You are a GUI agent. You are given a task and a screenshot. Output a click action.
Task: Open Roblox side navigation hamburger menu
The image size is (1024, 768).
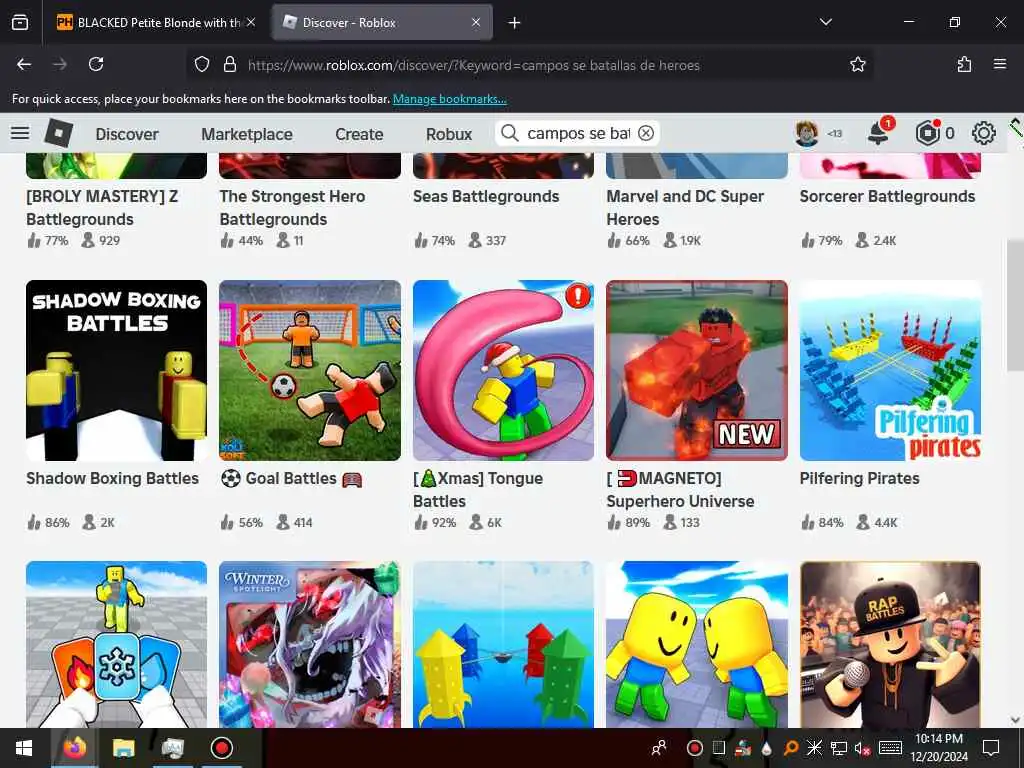point(20,133)
